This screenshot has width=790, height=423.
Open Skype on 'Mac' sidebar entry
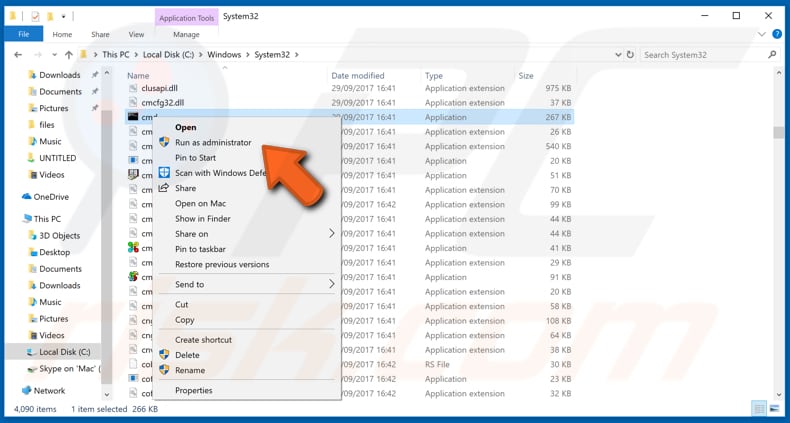(70, 369)
